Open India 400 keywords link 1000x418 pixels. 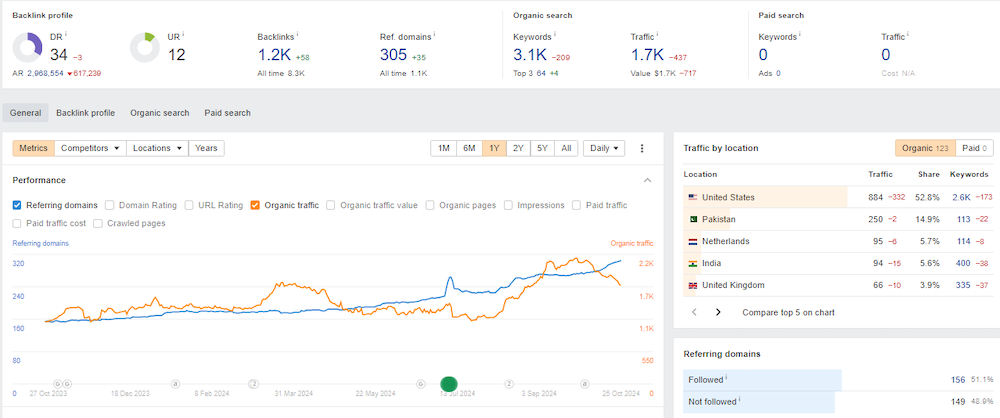(x=963, y=264)
